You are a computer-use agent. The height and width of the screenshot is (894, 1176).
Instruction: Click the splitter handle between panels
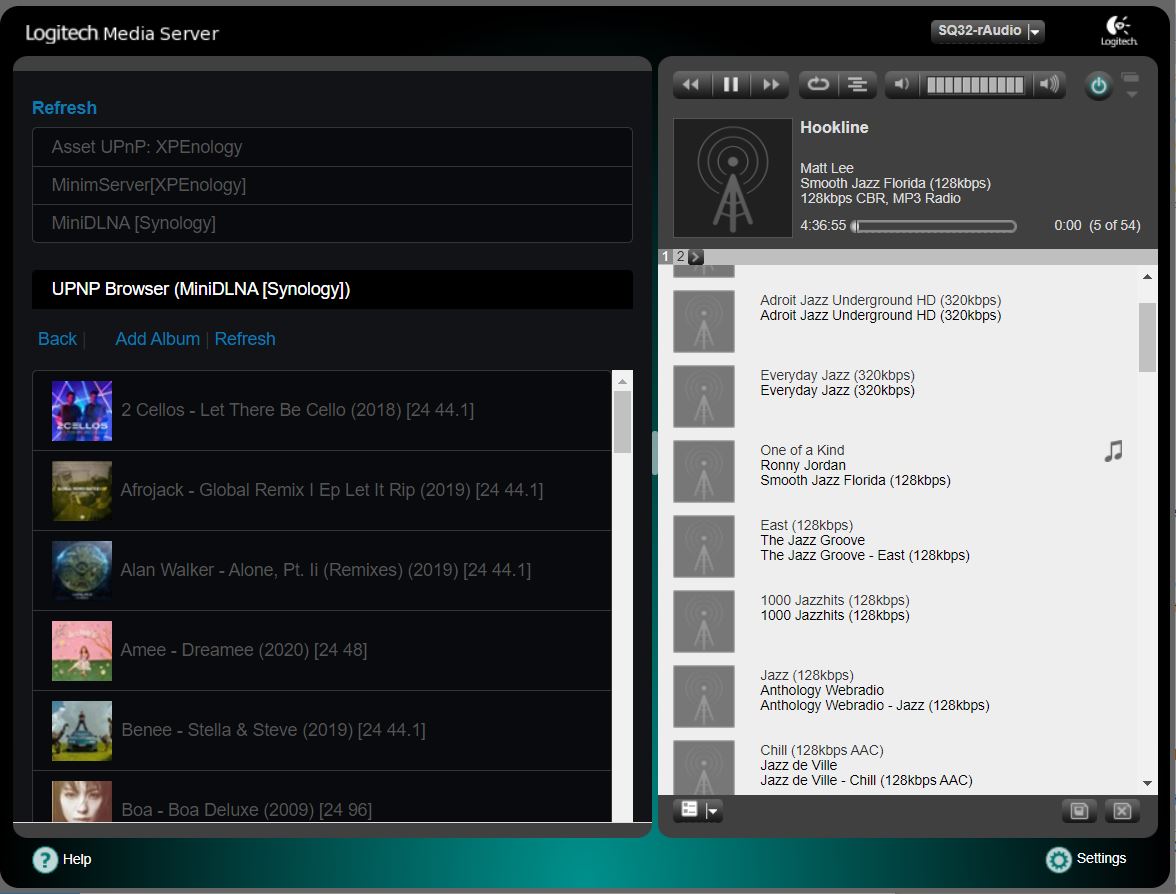(655, 453)
